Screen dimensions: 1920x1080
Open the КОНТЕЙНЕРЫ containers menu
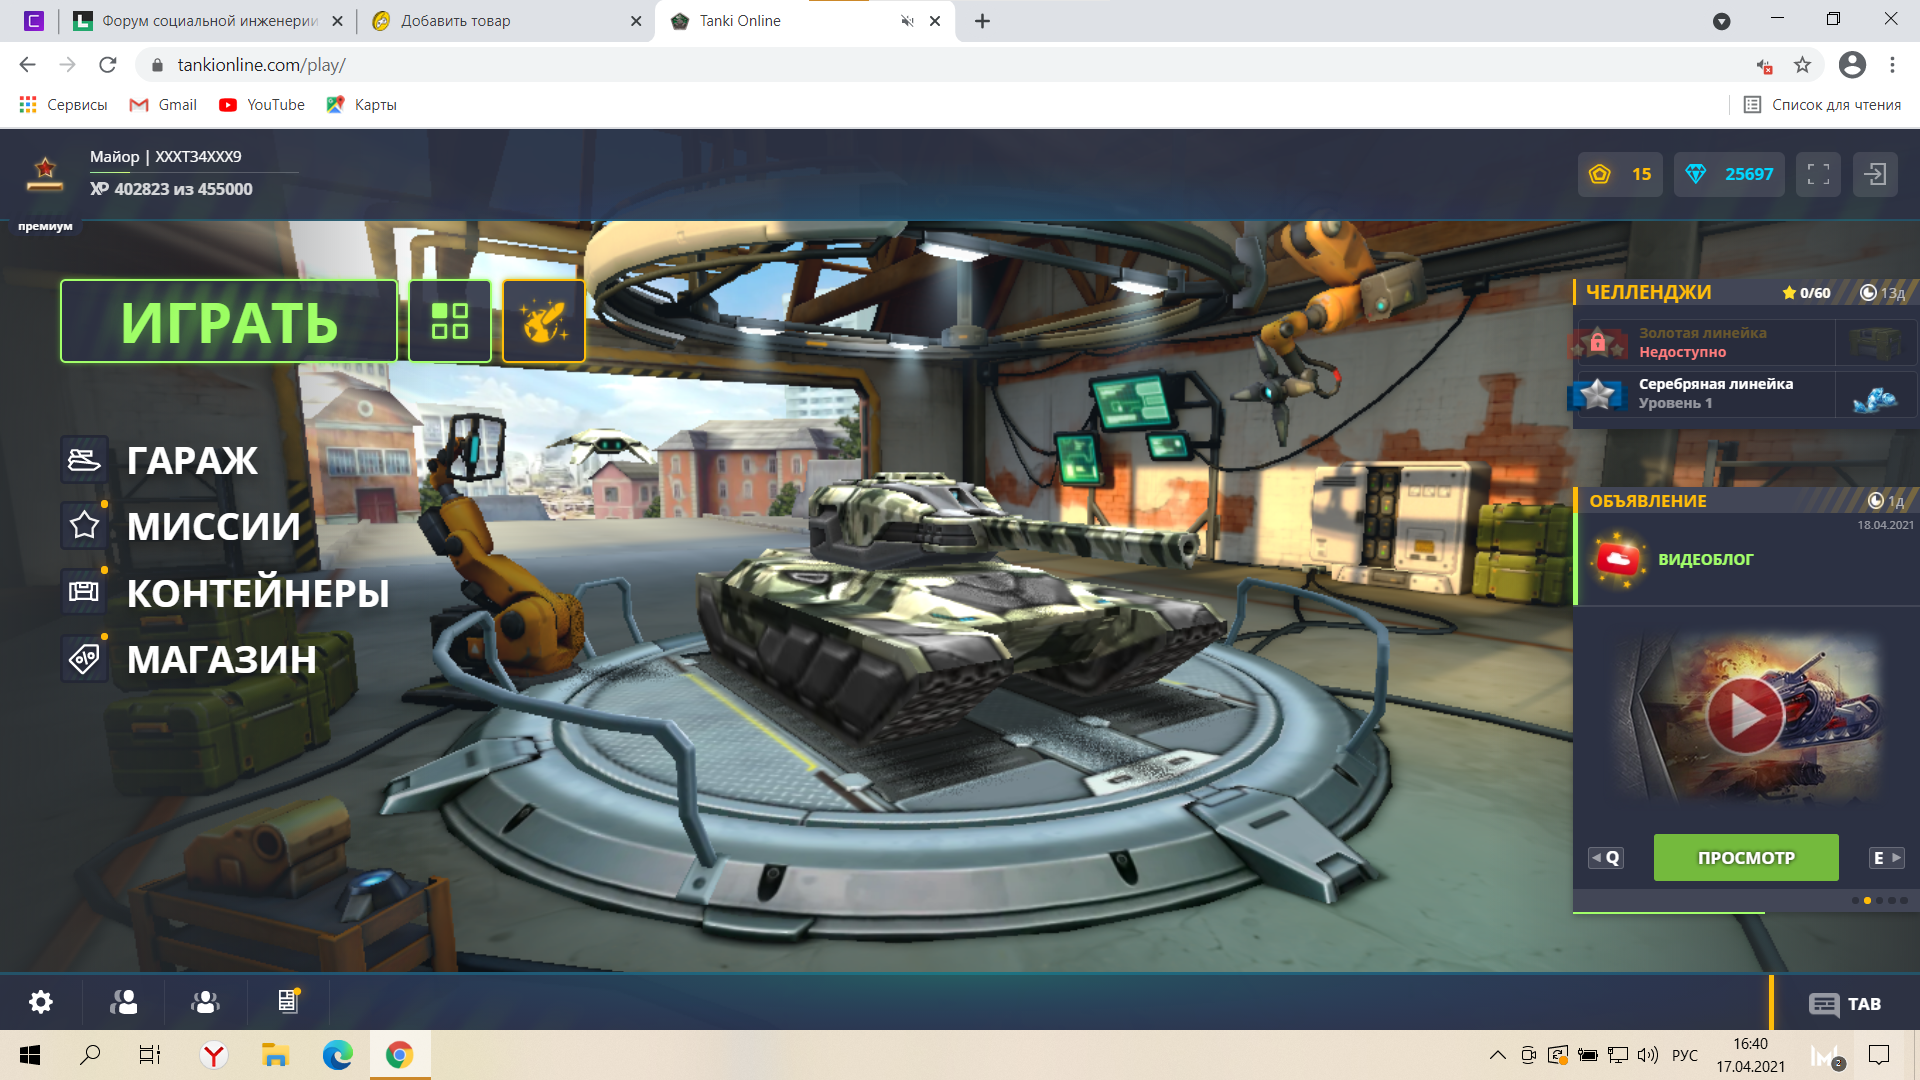[258, 593]
